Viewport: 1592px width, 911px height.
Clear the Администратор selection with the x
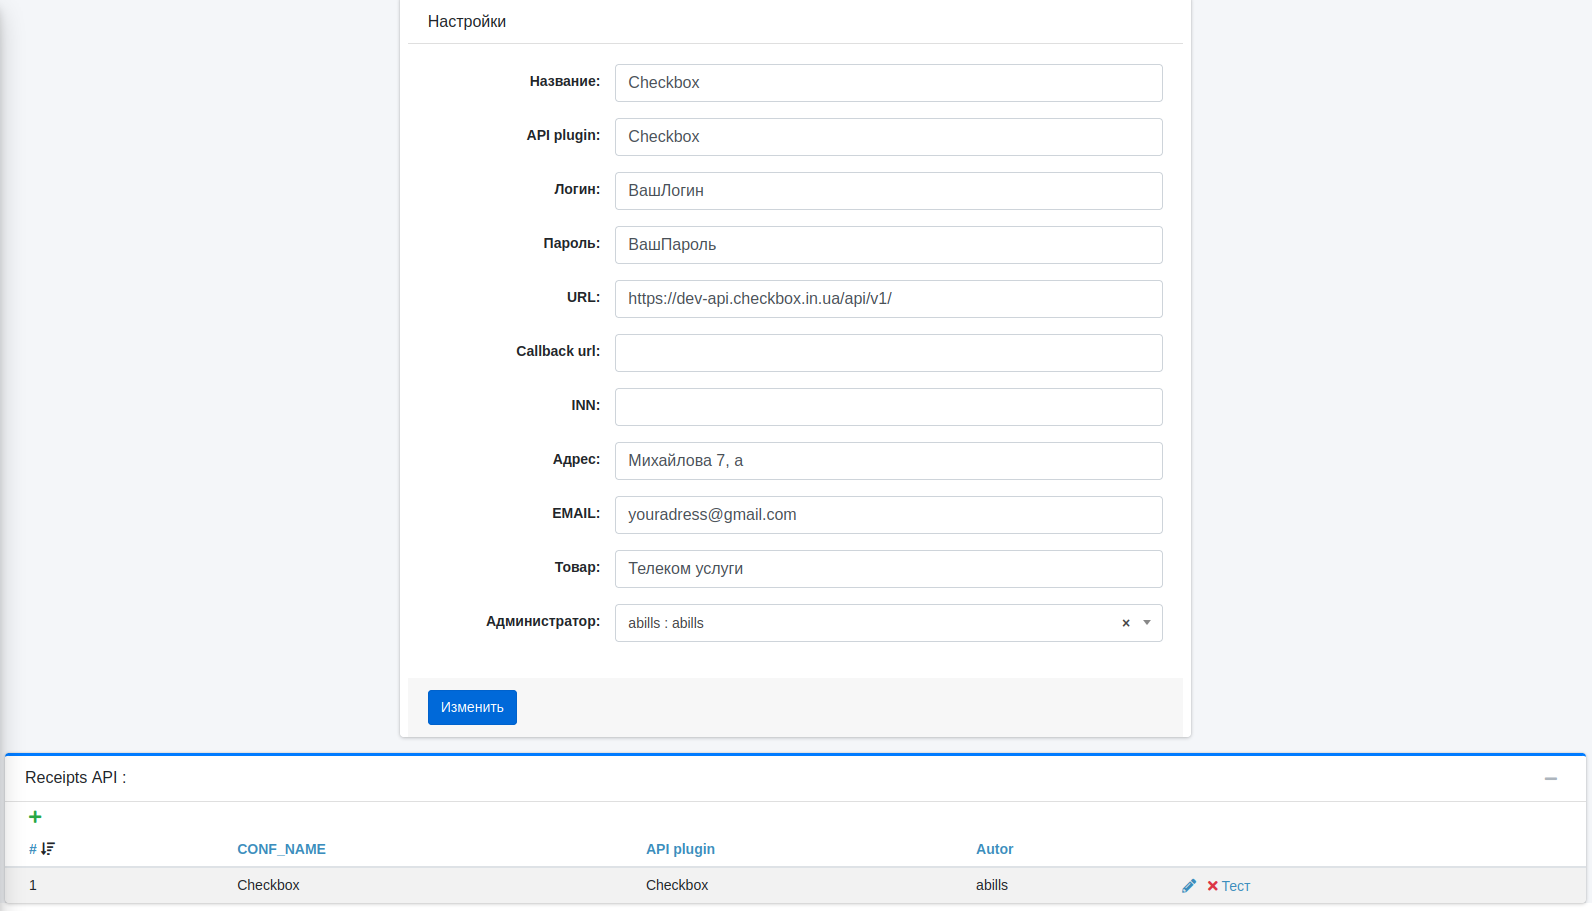pyautogui.click(x=1126, y=623)
